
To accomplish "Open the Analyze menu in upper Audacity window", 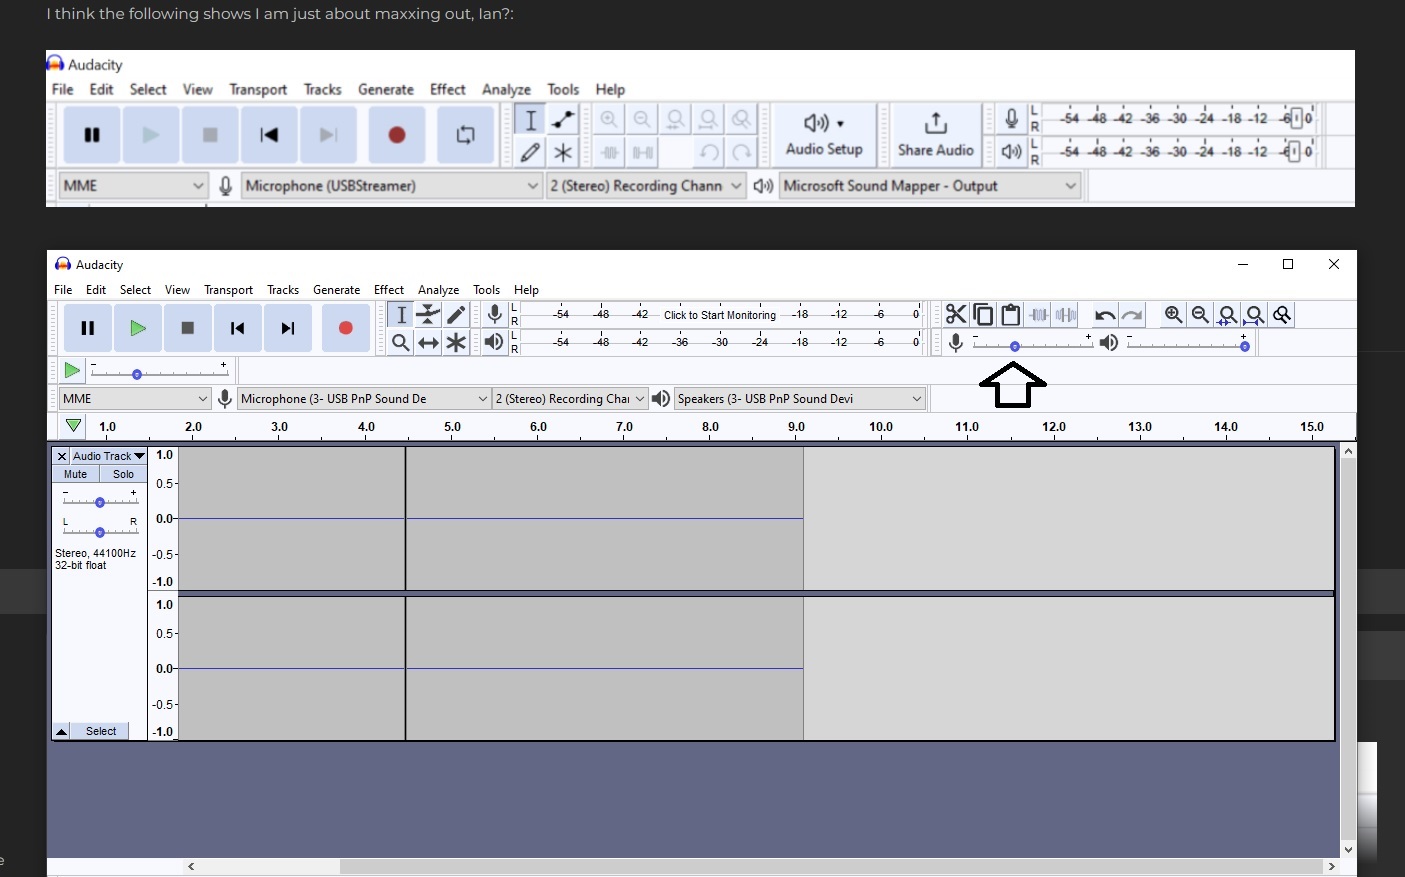I will 506,89.
